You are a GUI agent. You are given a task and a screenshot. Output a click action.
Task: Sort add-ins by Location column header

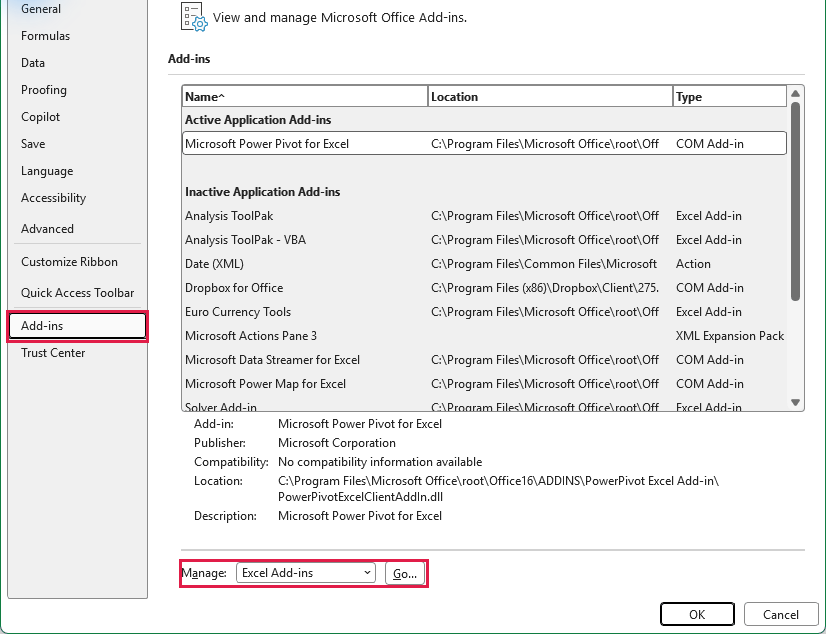550,96
